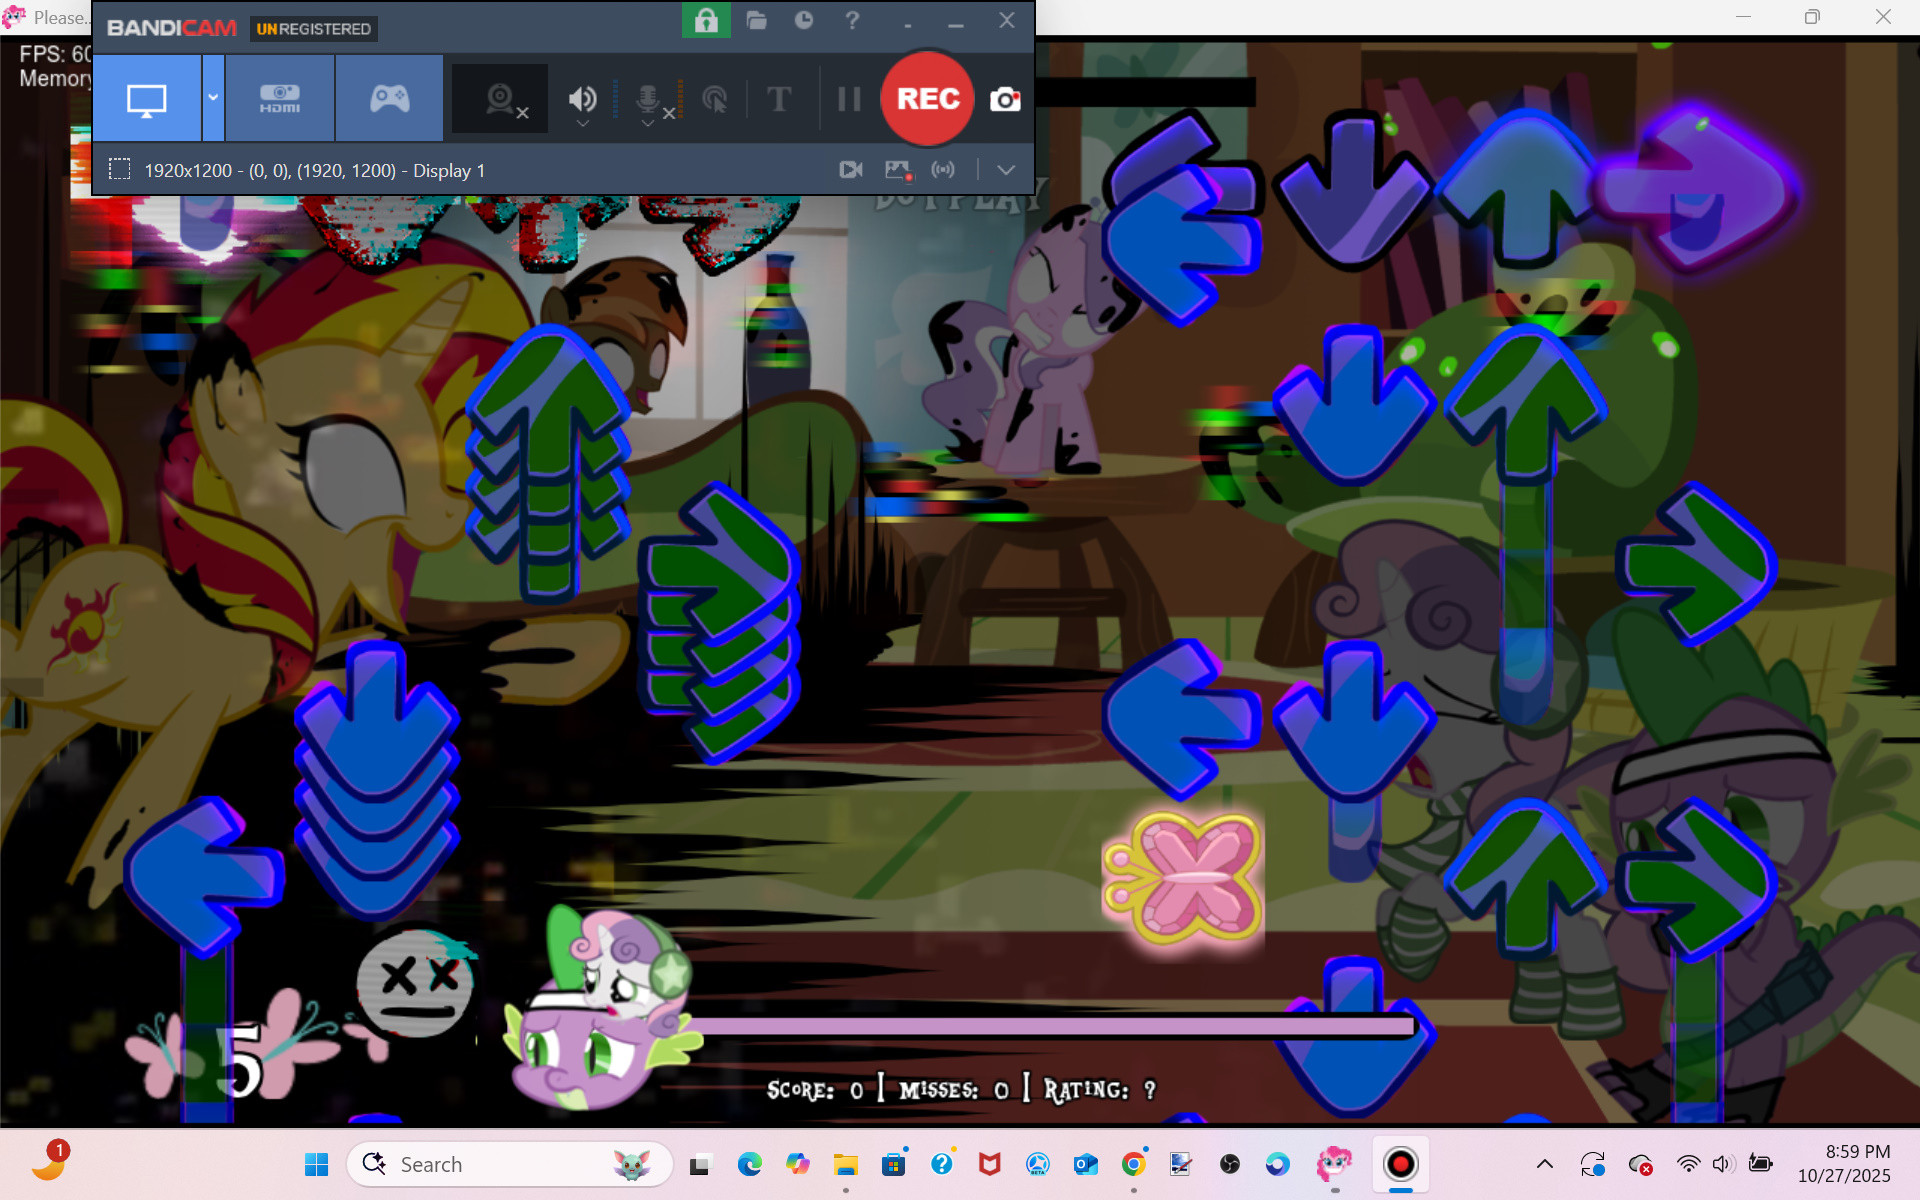Open Google Chrome from taskbar
Viewport: 1920px width, 1200px height.
coord(1133,1164)
